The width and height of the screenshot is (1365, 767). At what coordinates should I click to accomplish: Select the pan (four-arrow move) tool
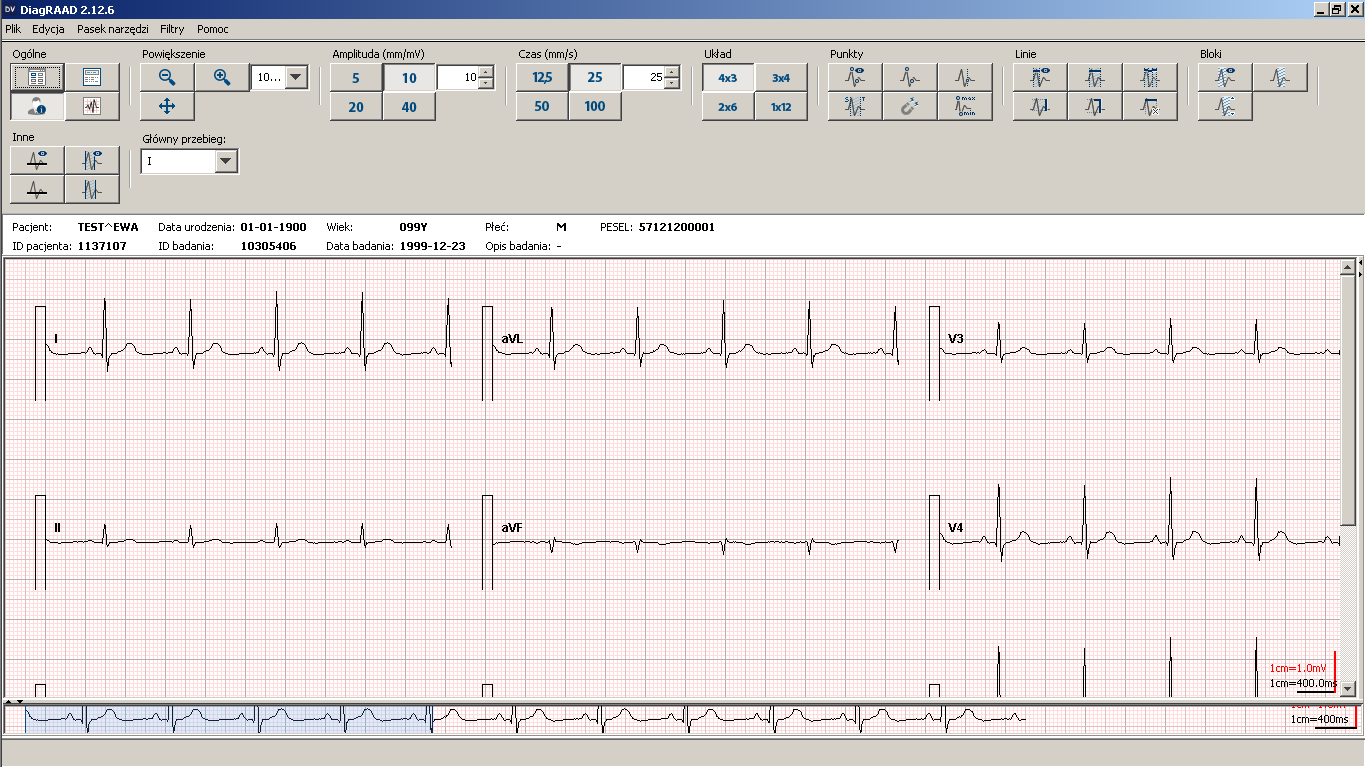pos(167,106)
